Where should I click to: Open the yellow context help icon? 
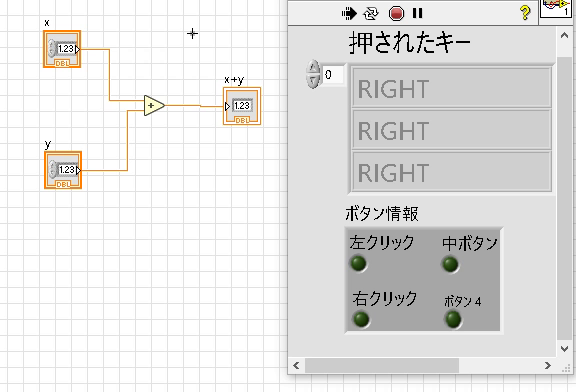(x=525, y=13)
